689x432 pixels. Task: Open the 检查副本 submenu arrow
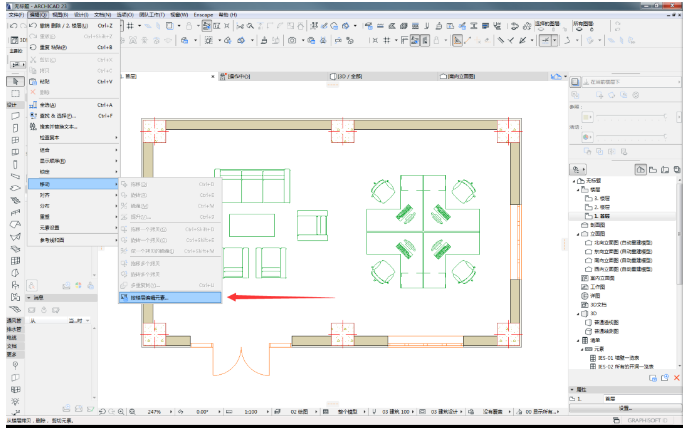click(116, 138)
